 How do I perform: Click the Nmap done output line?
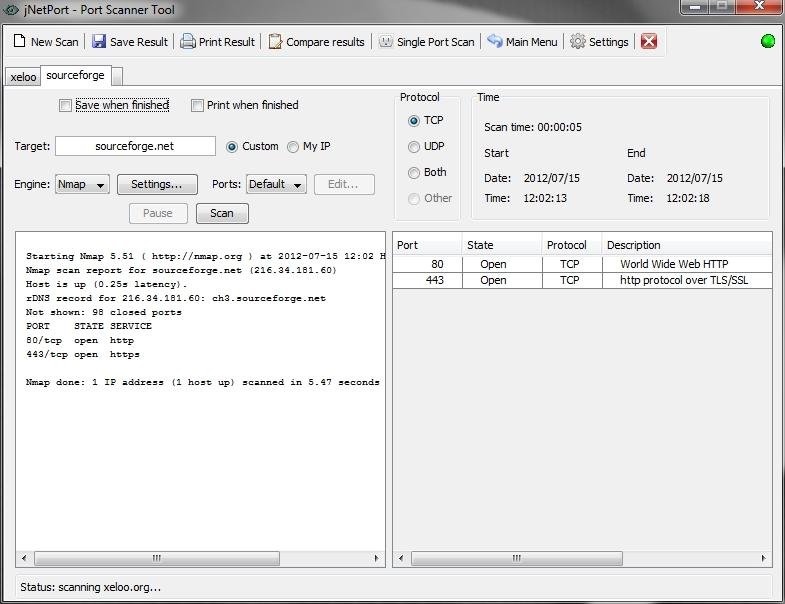tap(203, 382)
